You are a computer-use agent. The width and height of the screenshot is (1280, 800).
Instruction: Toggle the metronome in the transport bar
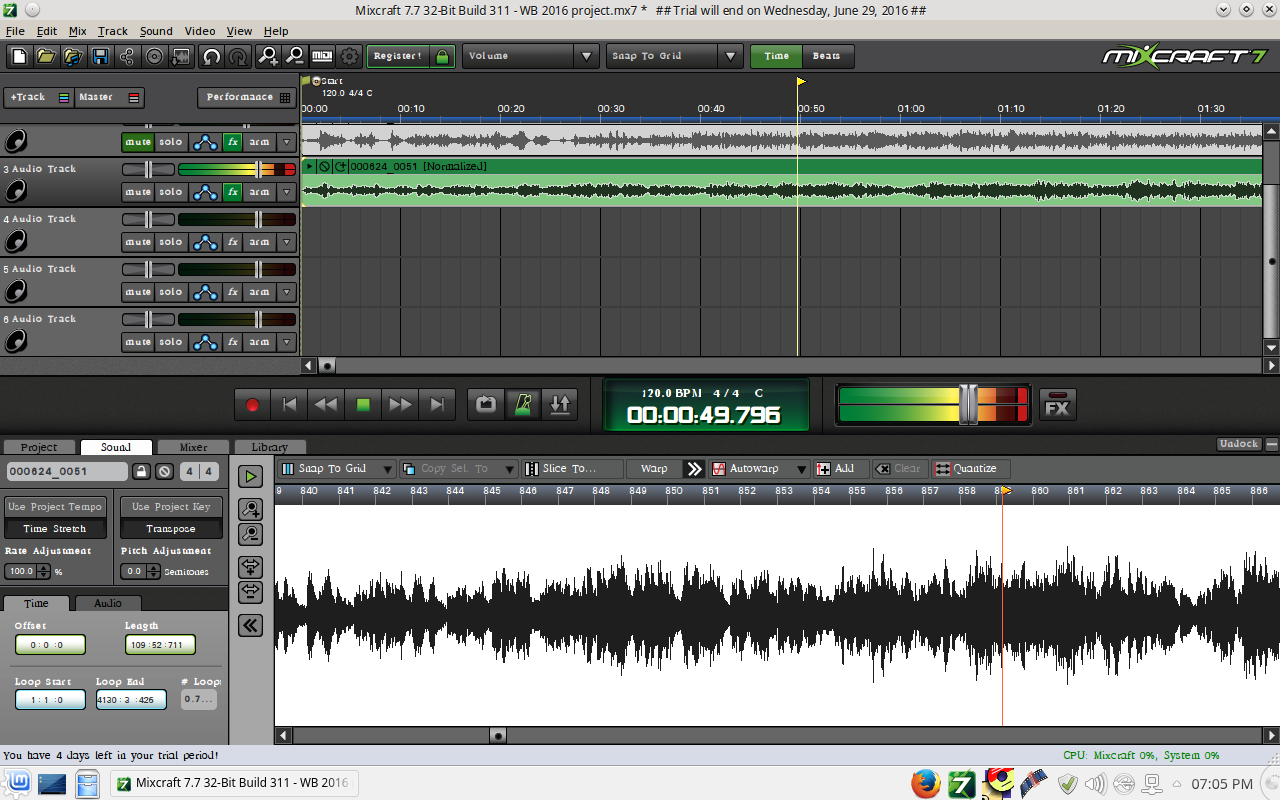[x=523, y=404]
